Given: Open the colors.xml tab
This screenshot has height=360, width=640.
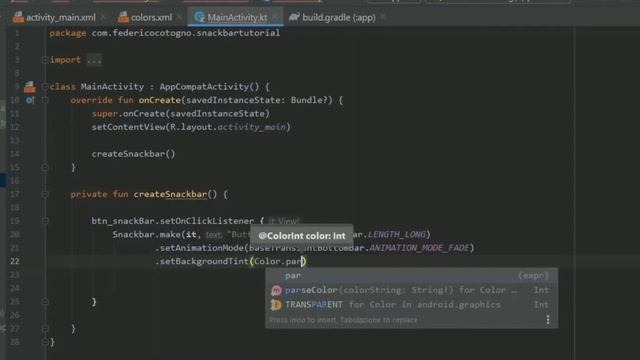Looking at the screenshot, I should tap(151, 18).
